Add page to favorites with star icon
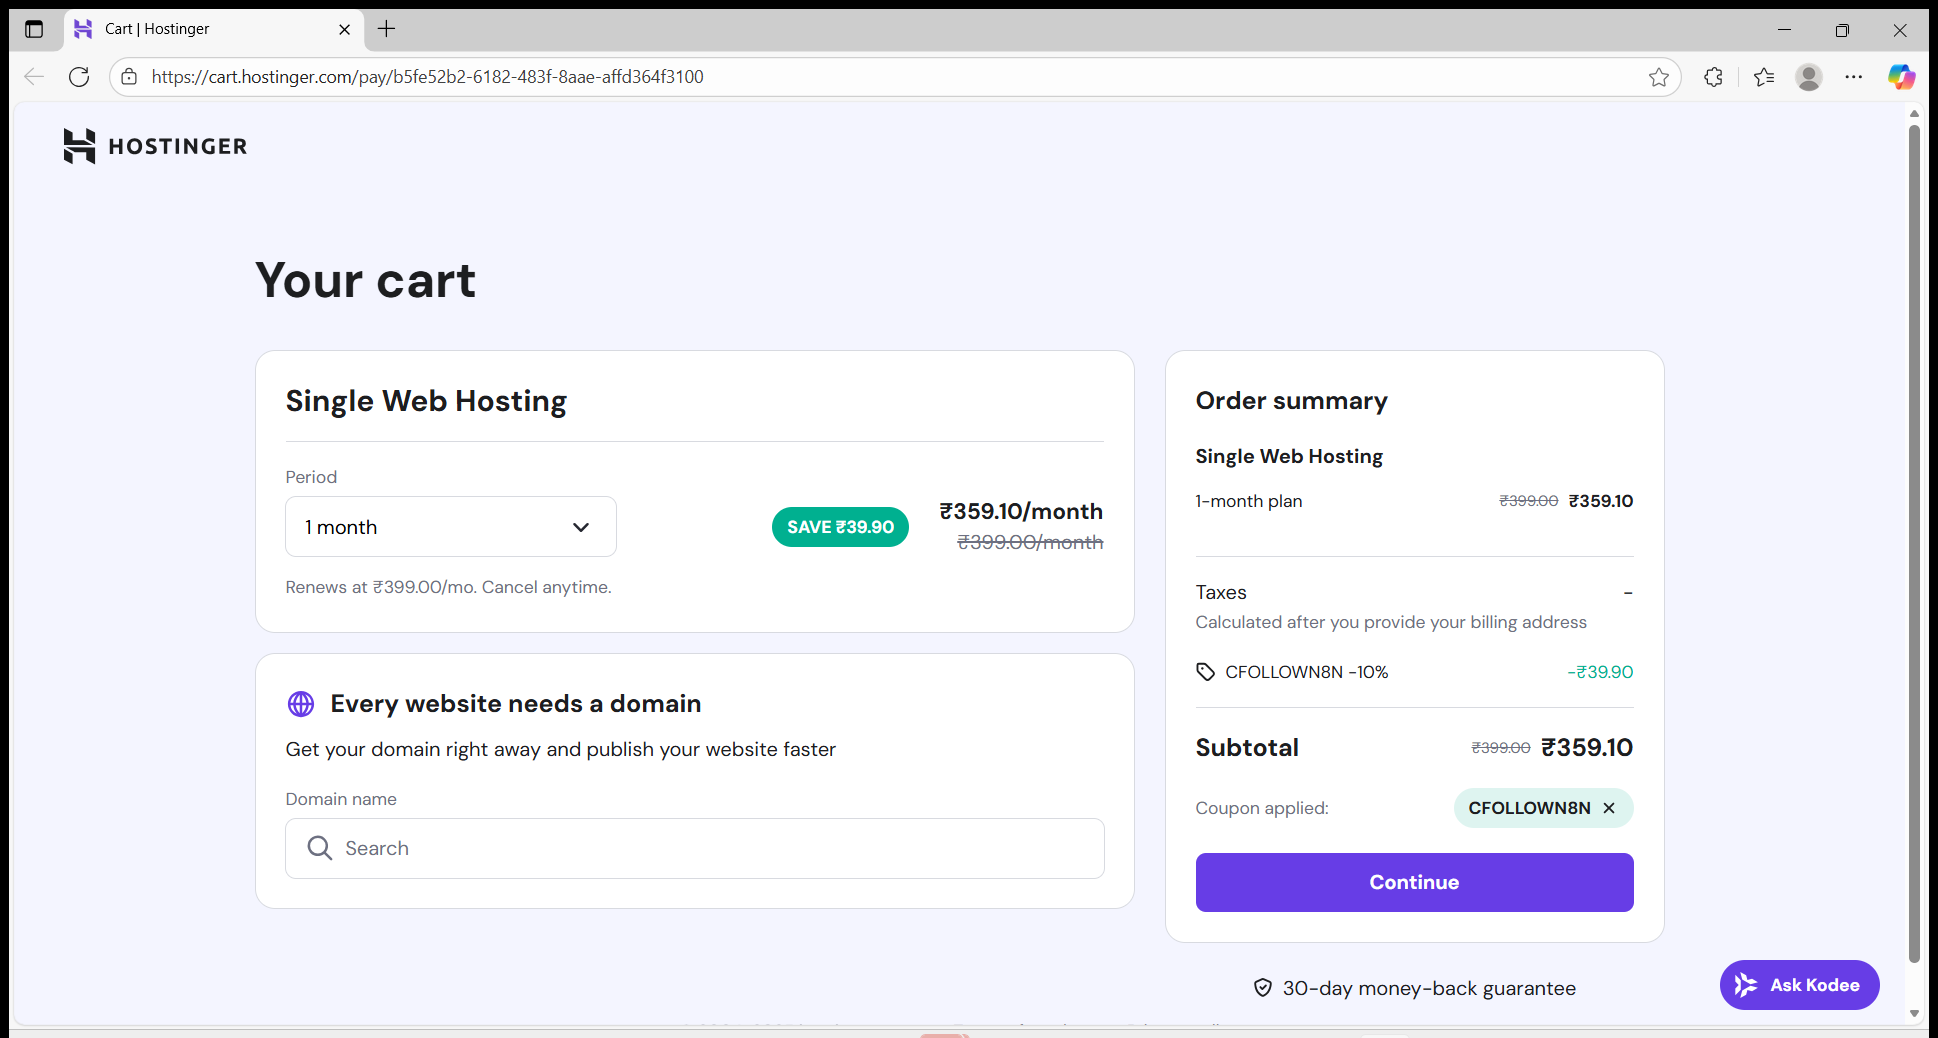Viewport: 1938px width, 1038px height. 1659,77
